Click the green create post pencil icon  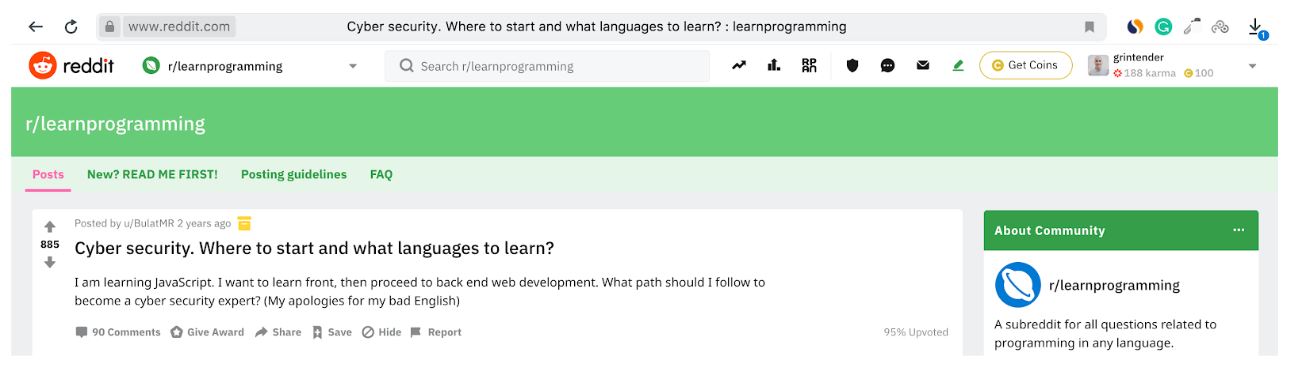958,66
